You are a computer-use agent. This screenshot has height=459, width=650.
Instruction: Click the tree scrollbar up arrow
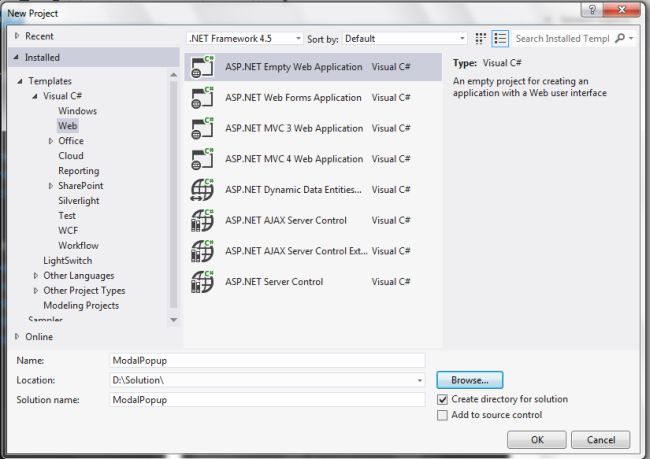pyautogui.click(x=174, y=75)
